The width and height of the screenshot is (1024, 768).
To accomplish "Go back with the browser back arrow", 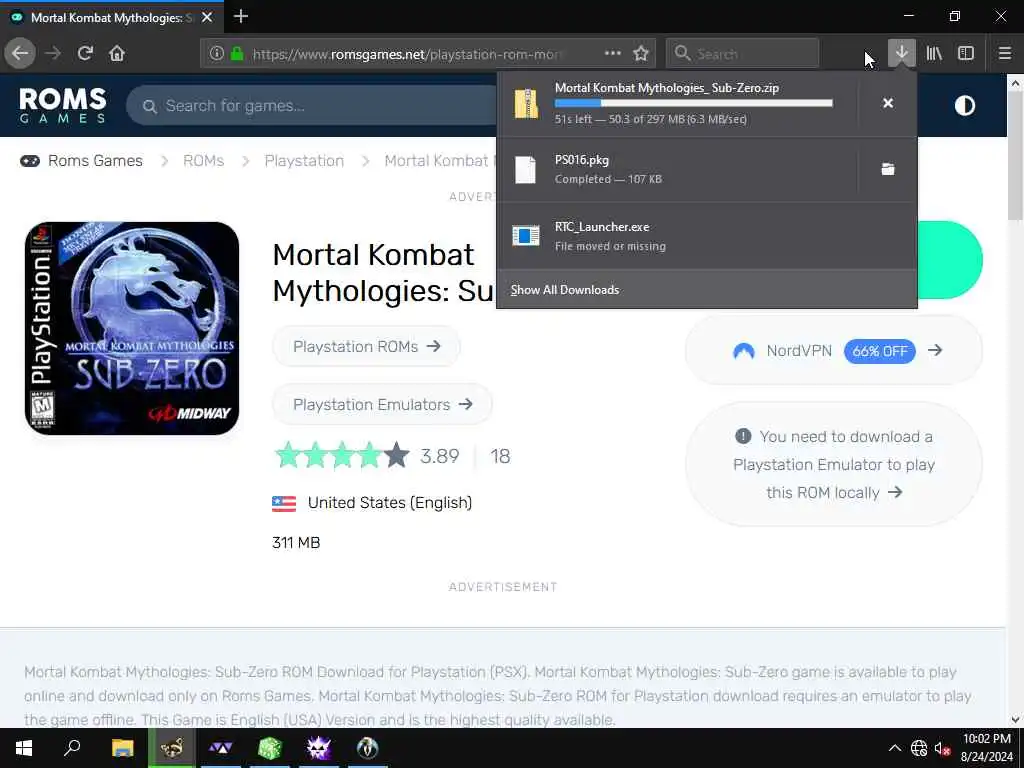I will tap(20, 54).
